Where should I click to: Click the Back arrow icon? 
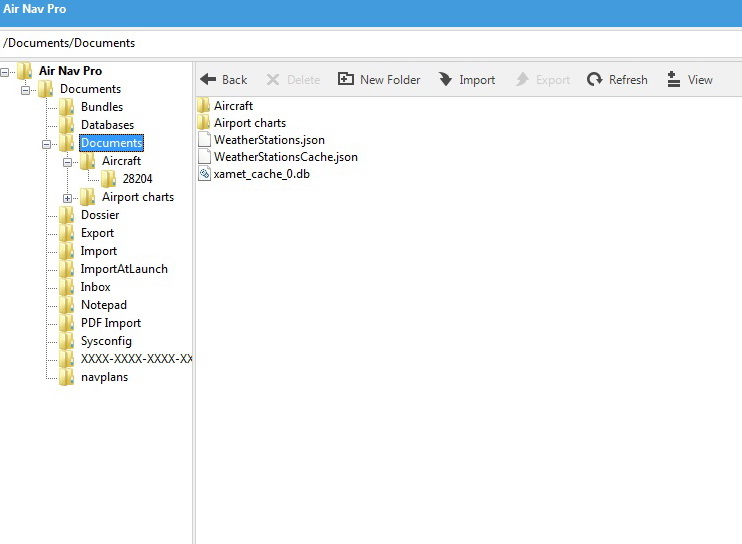point(208,80)
